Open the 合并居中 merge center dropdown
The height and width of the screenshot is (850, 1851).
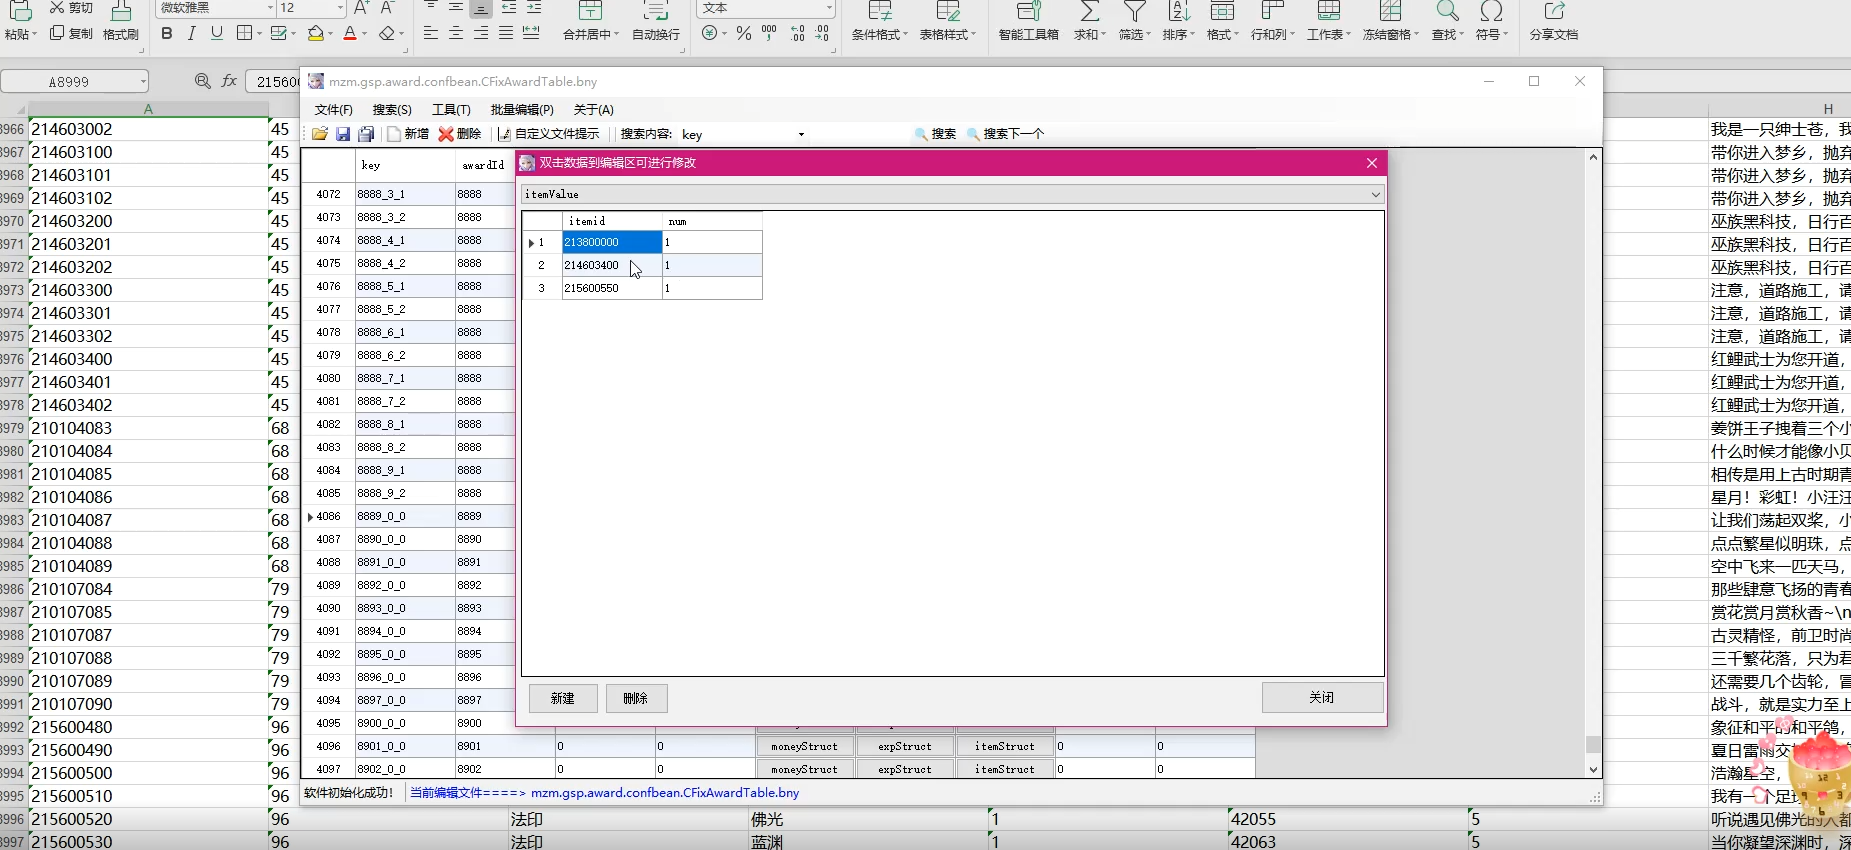(591, 34)
